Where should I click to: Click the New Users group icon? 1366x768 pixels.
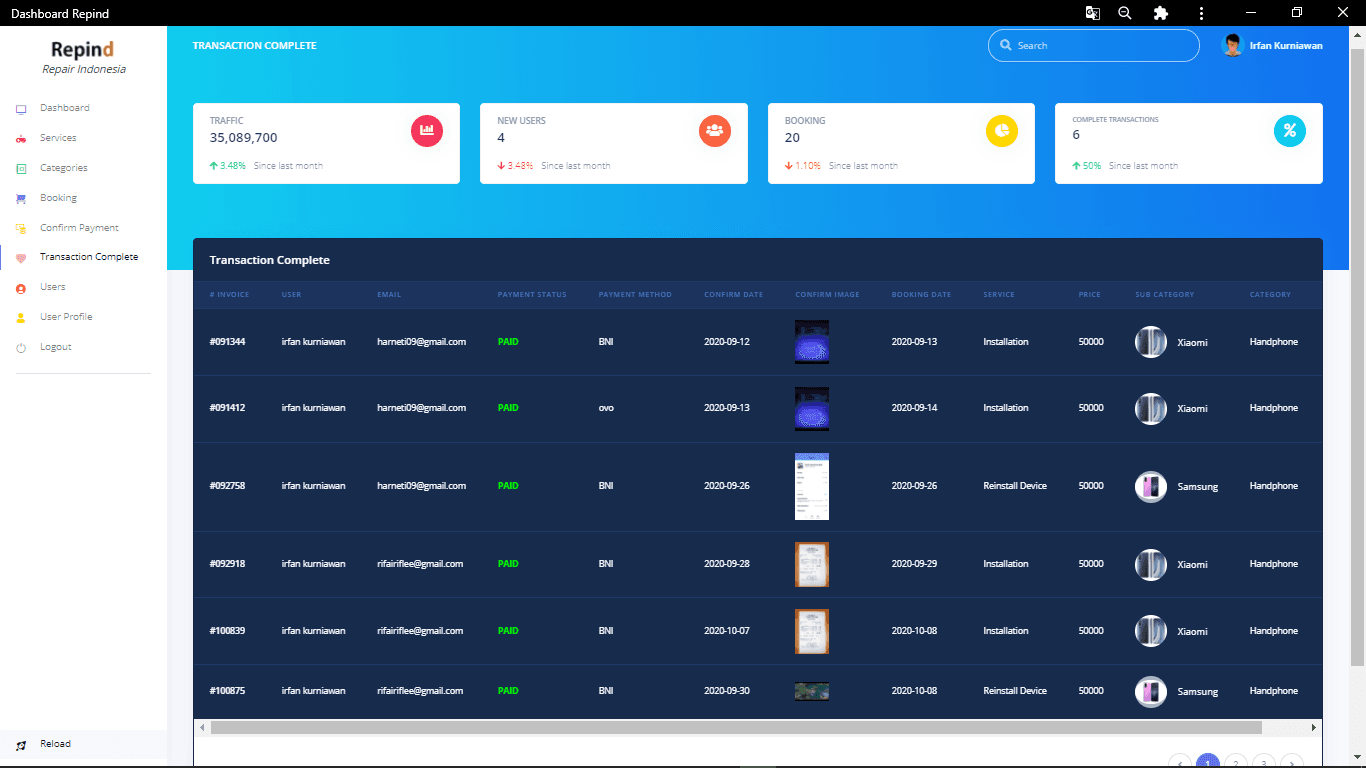pyautogui.click(x=714, y=131)
